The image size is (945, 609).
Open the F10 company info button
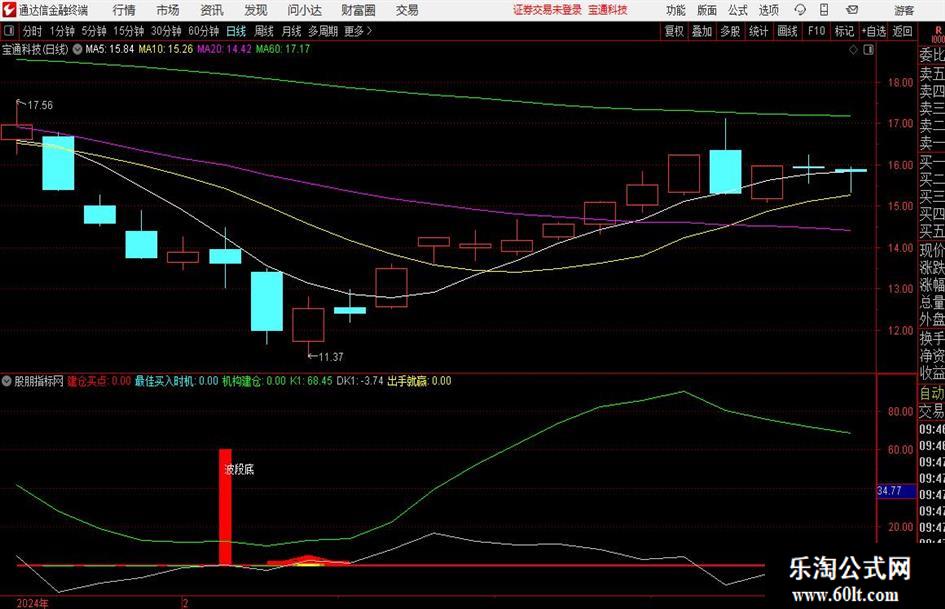point(816,31)
